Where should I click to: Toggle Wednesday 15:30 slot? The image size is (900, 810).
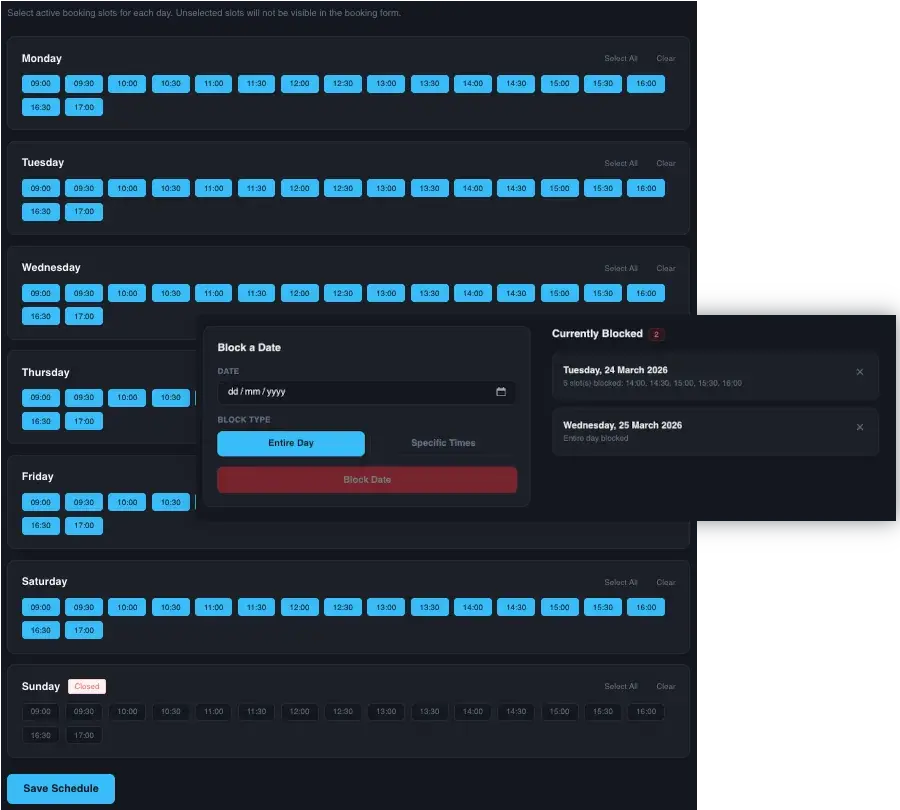603,293
